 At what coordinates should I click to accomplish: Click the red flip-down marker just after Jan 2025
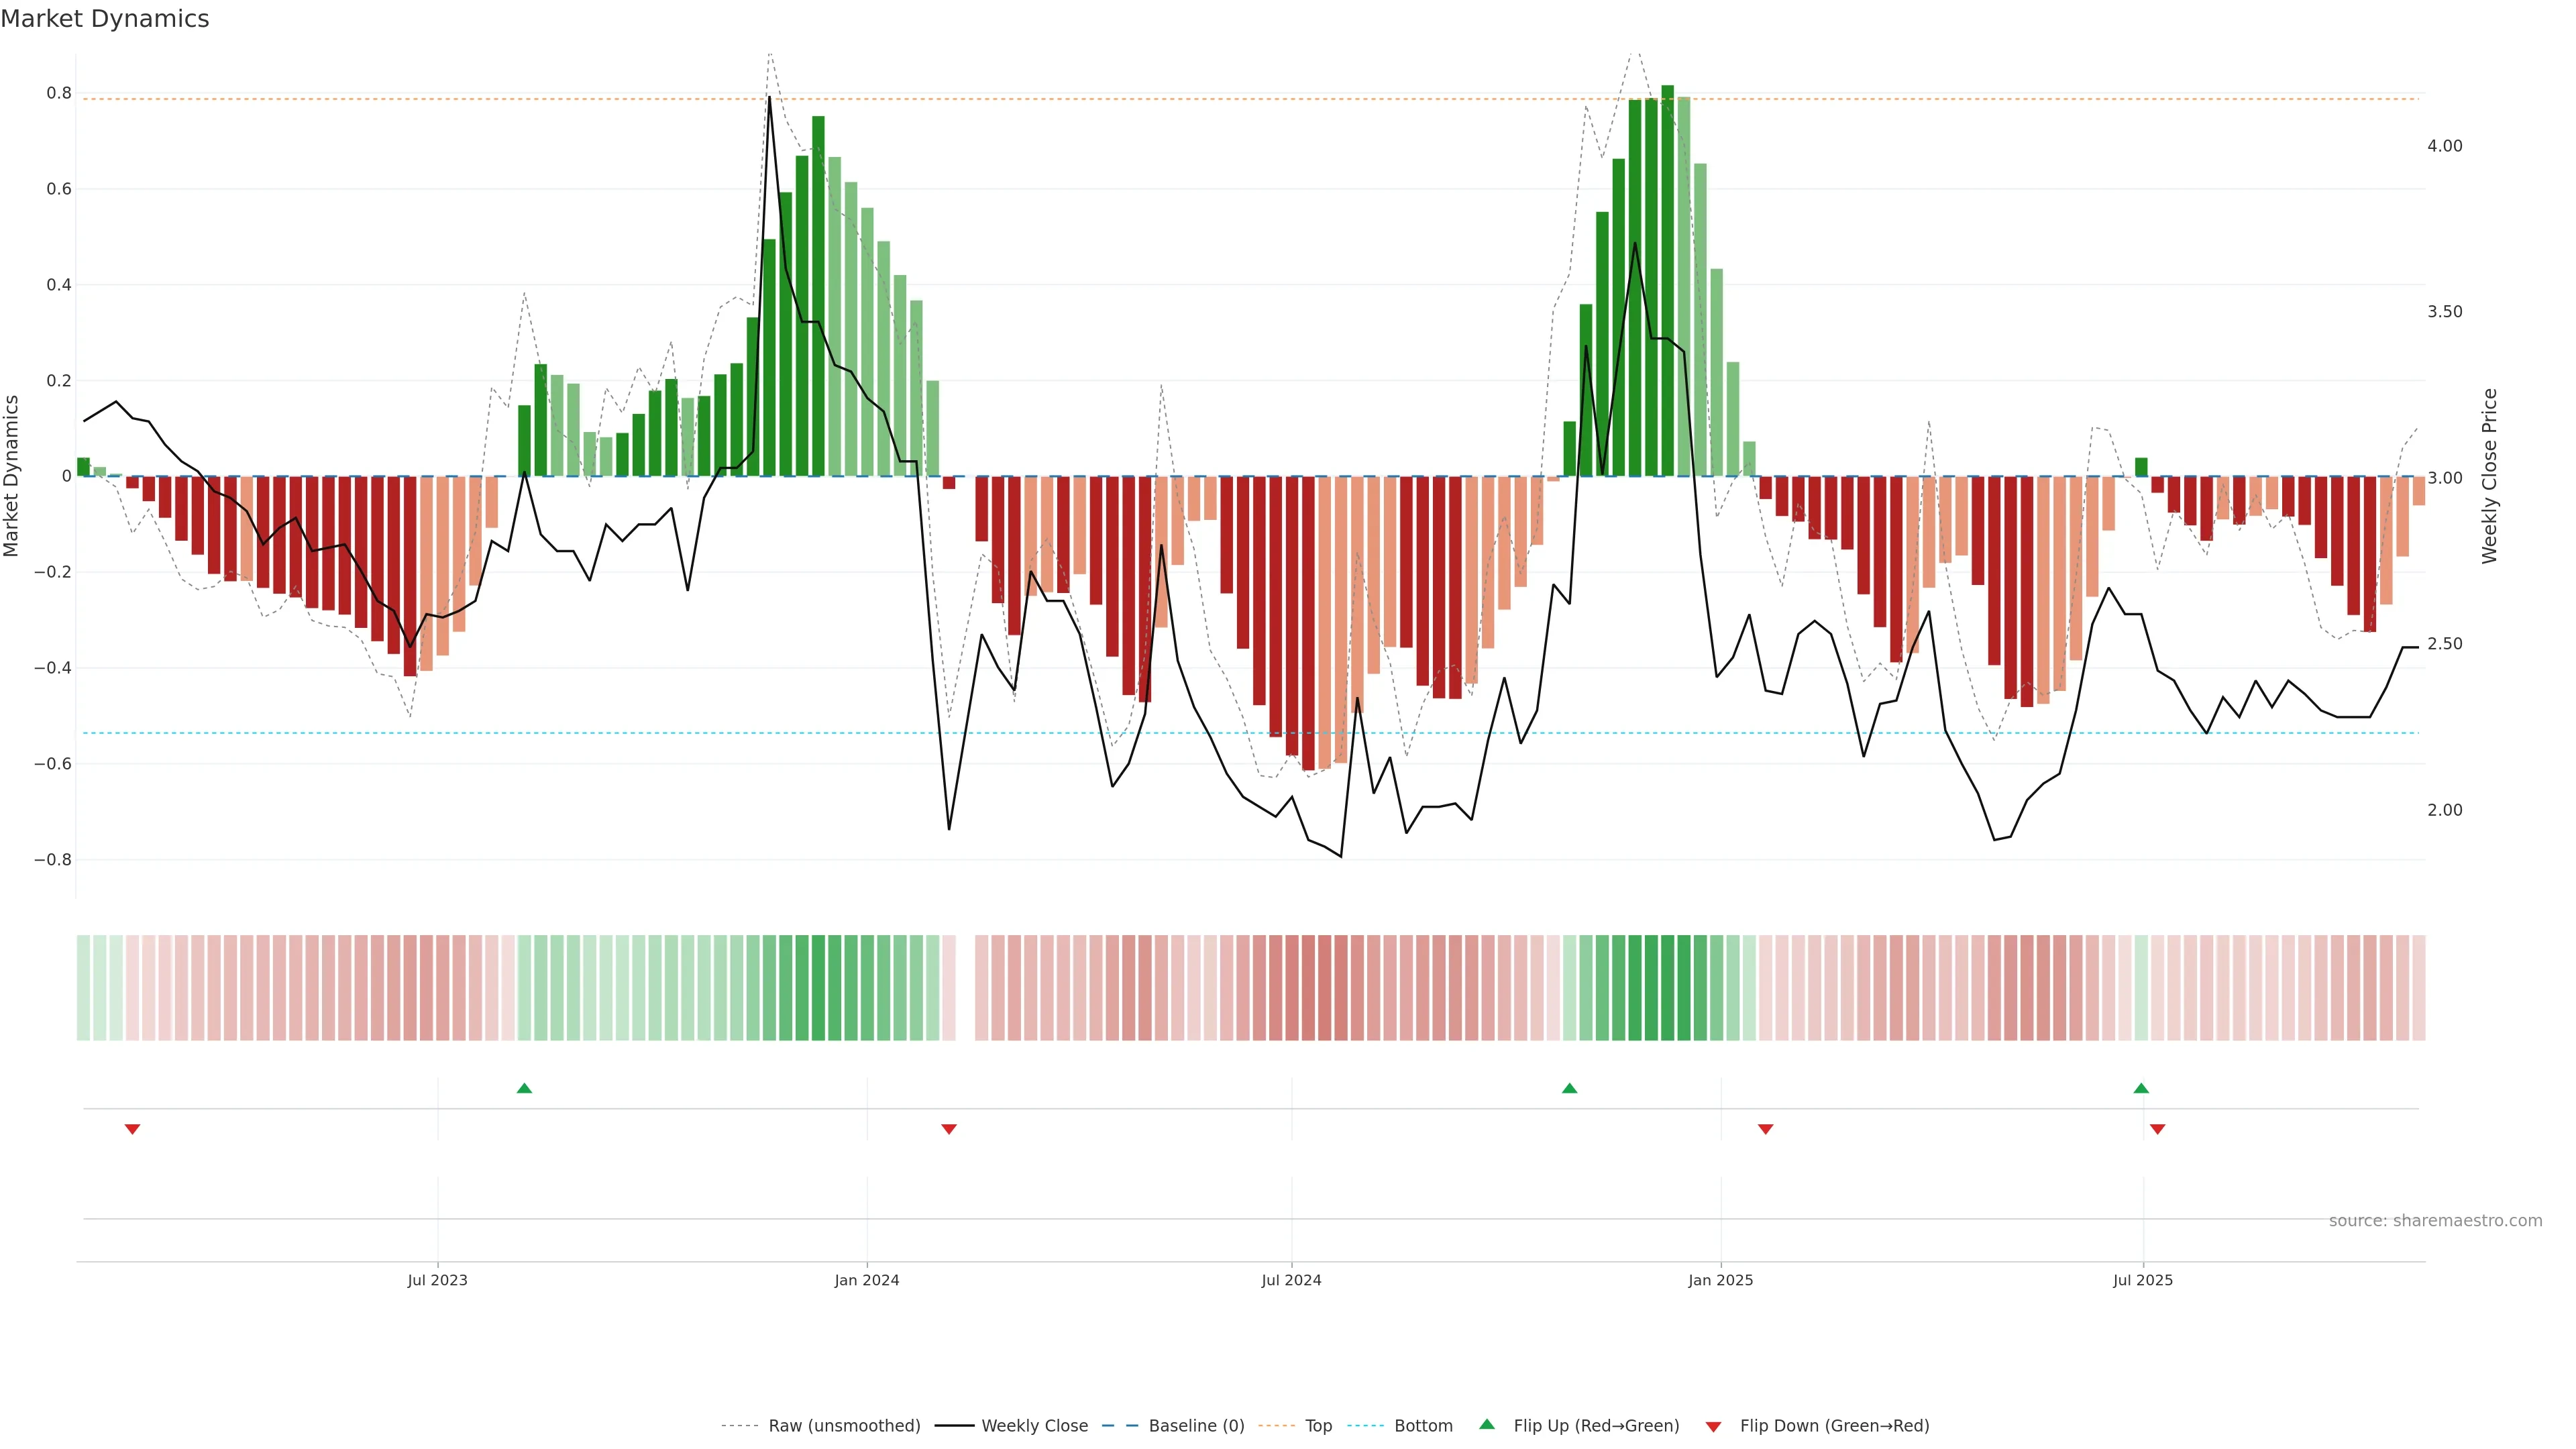[1765, 1129]
